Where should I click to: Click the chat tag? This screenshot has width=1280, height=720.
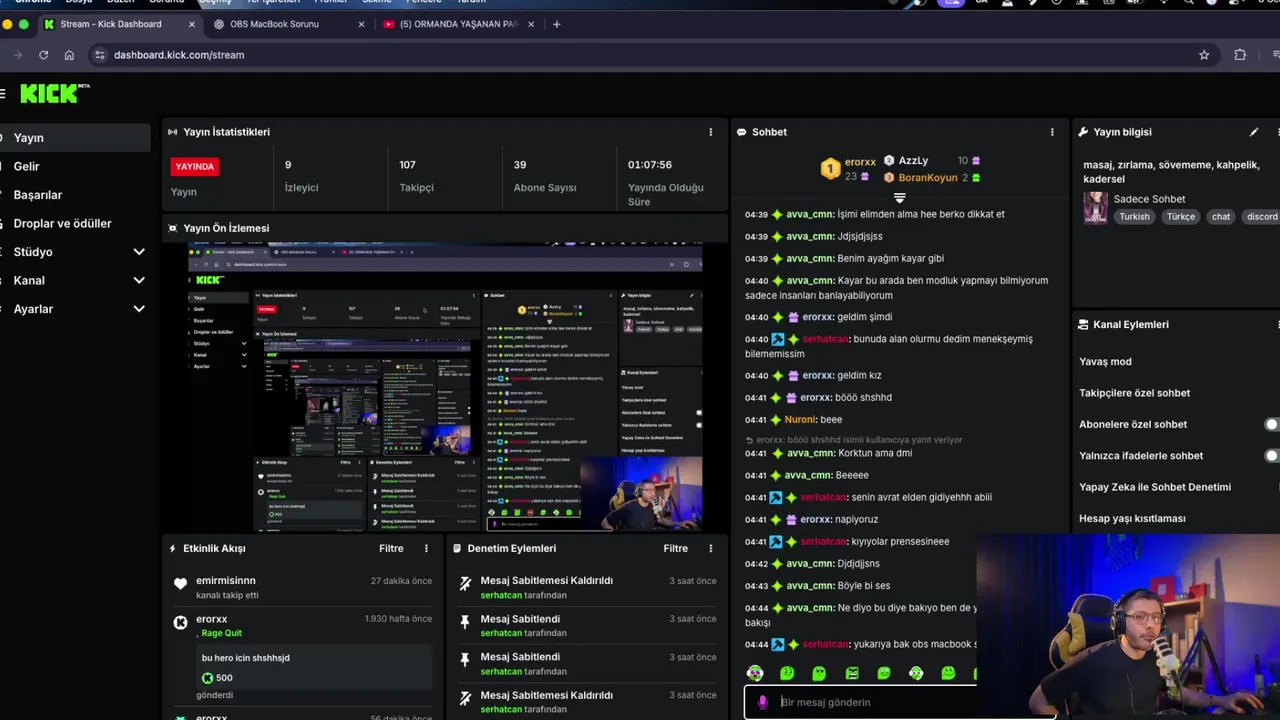pos(1221,216)
